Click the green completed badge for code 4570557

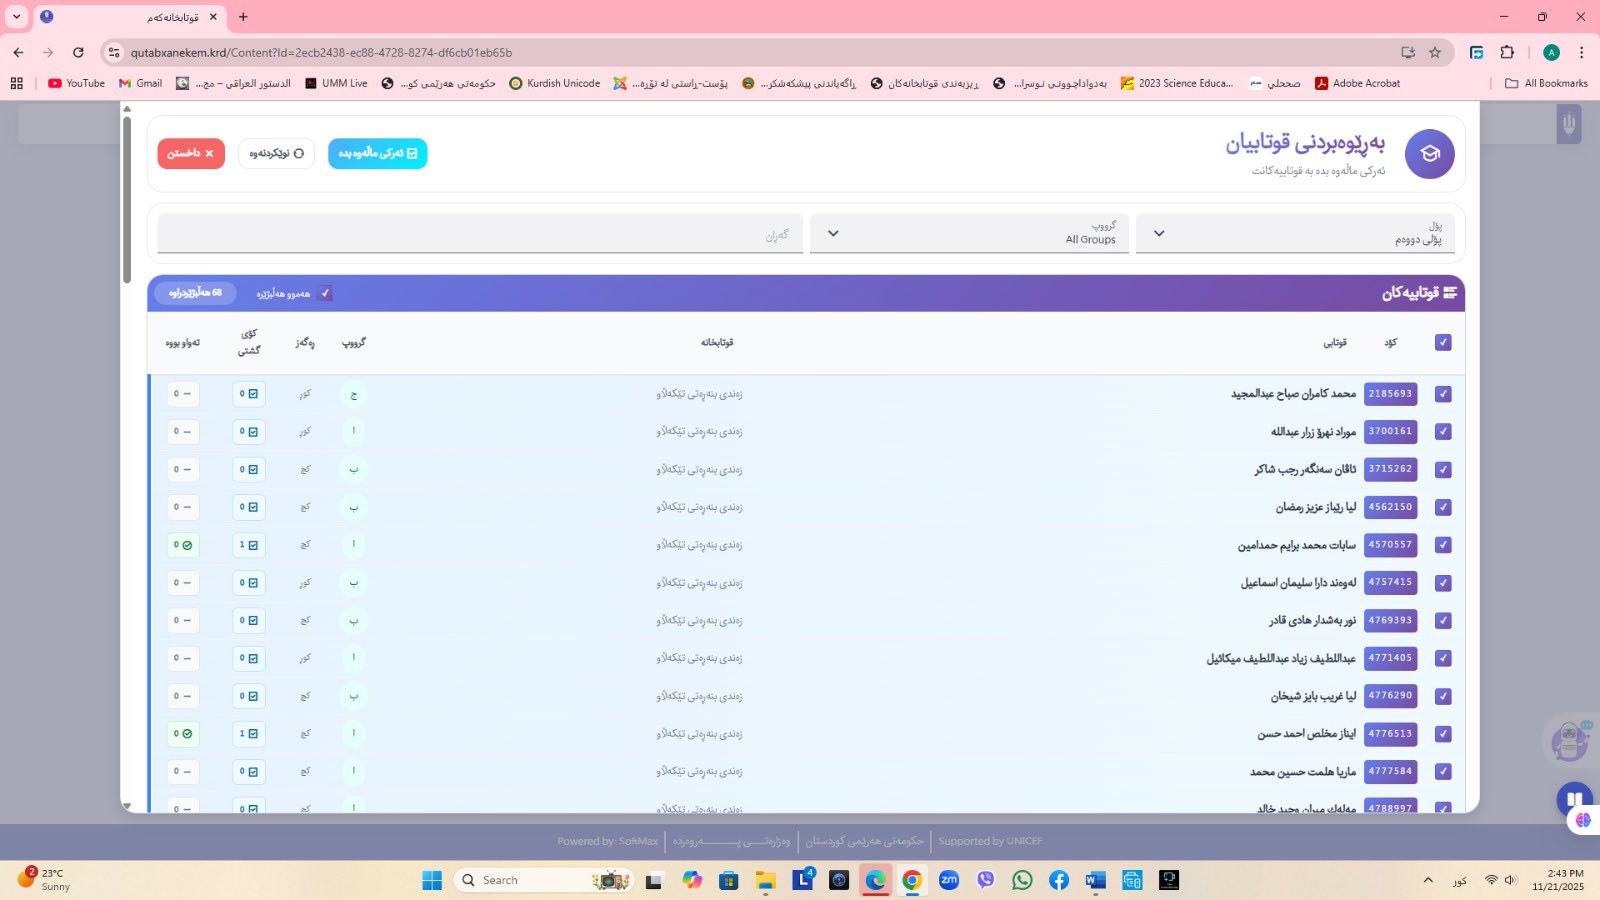pyautogui.click(x=183, y=545)
